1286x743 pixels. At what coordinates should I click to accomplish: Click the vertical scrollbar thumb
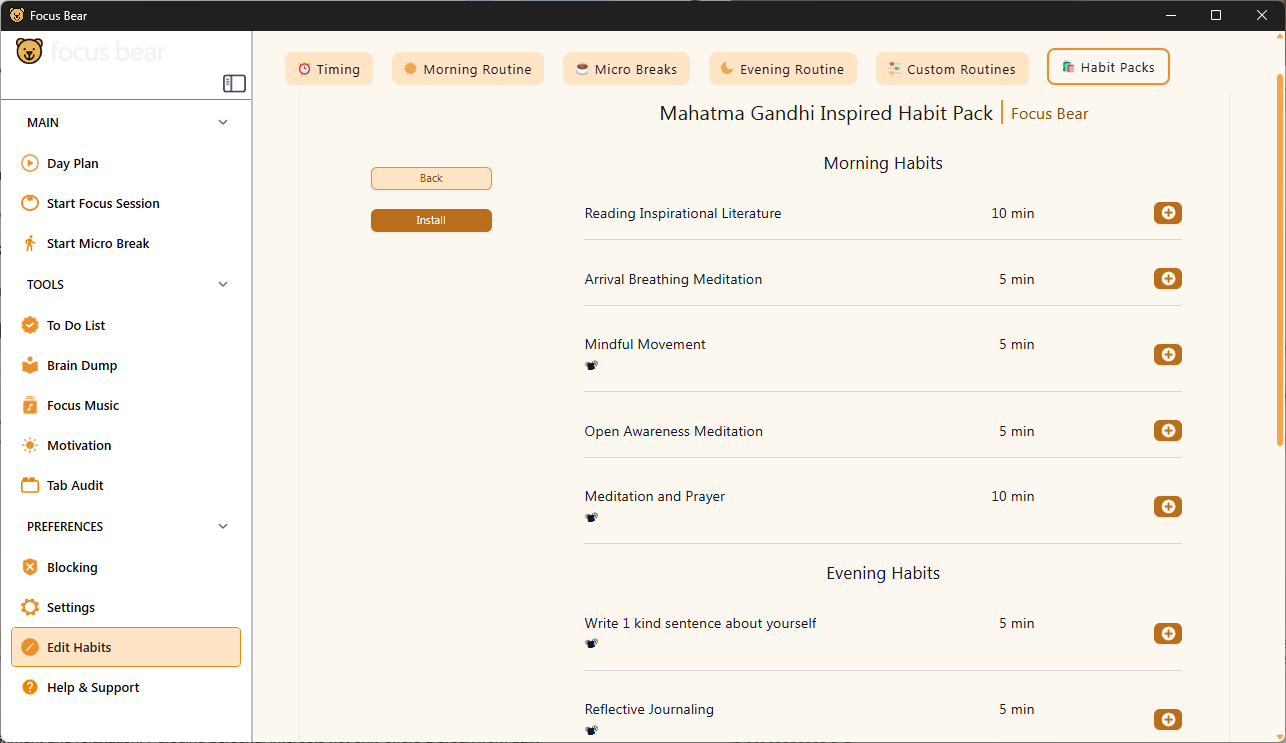point(1280,260)
